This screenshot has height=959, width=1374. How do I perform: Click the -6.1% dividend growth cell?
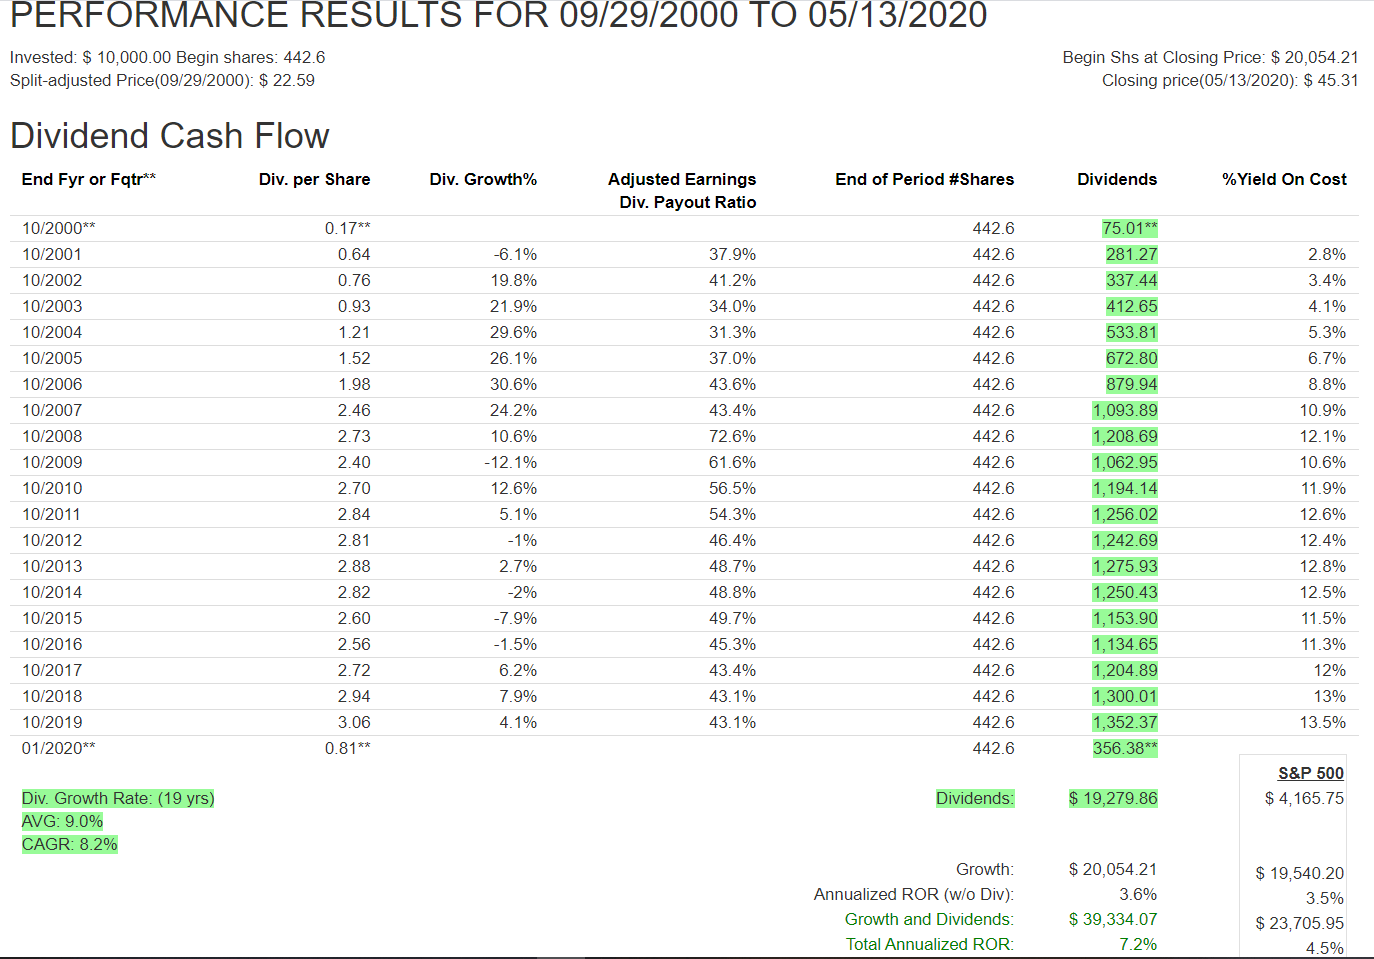[515, 254]
